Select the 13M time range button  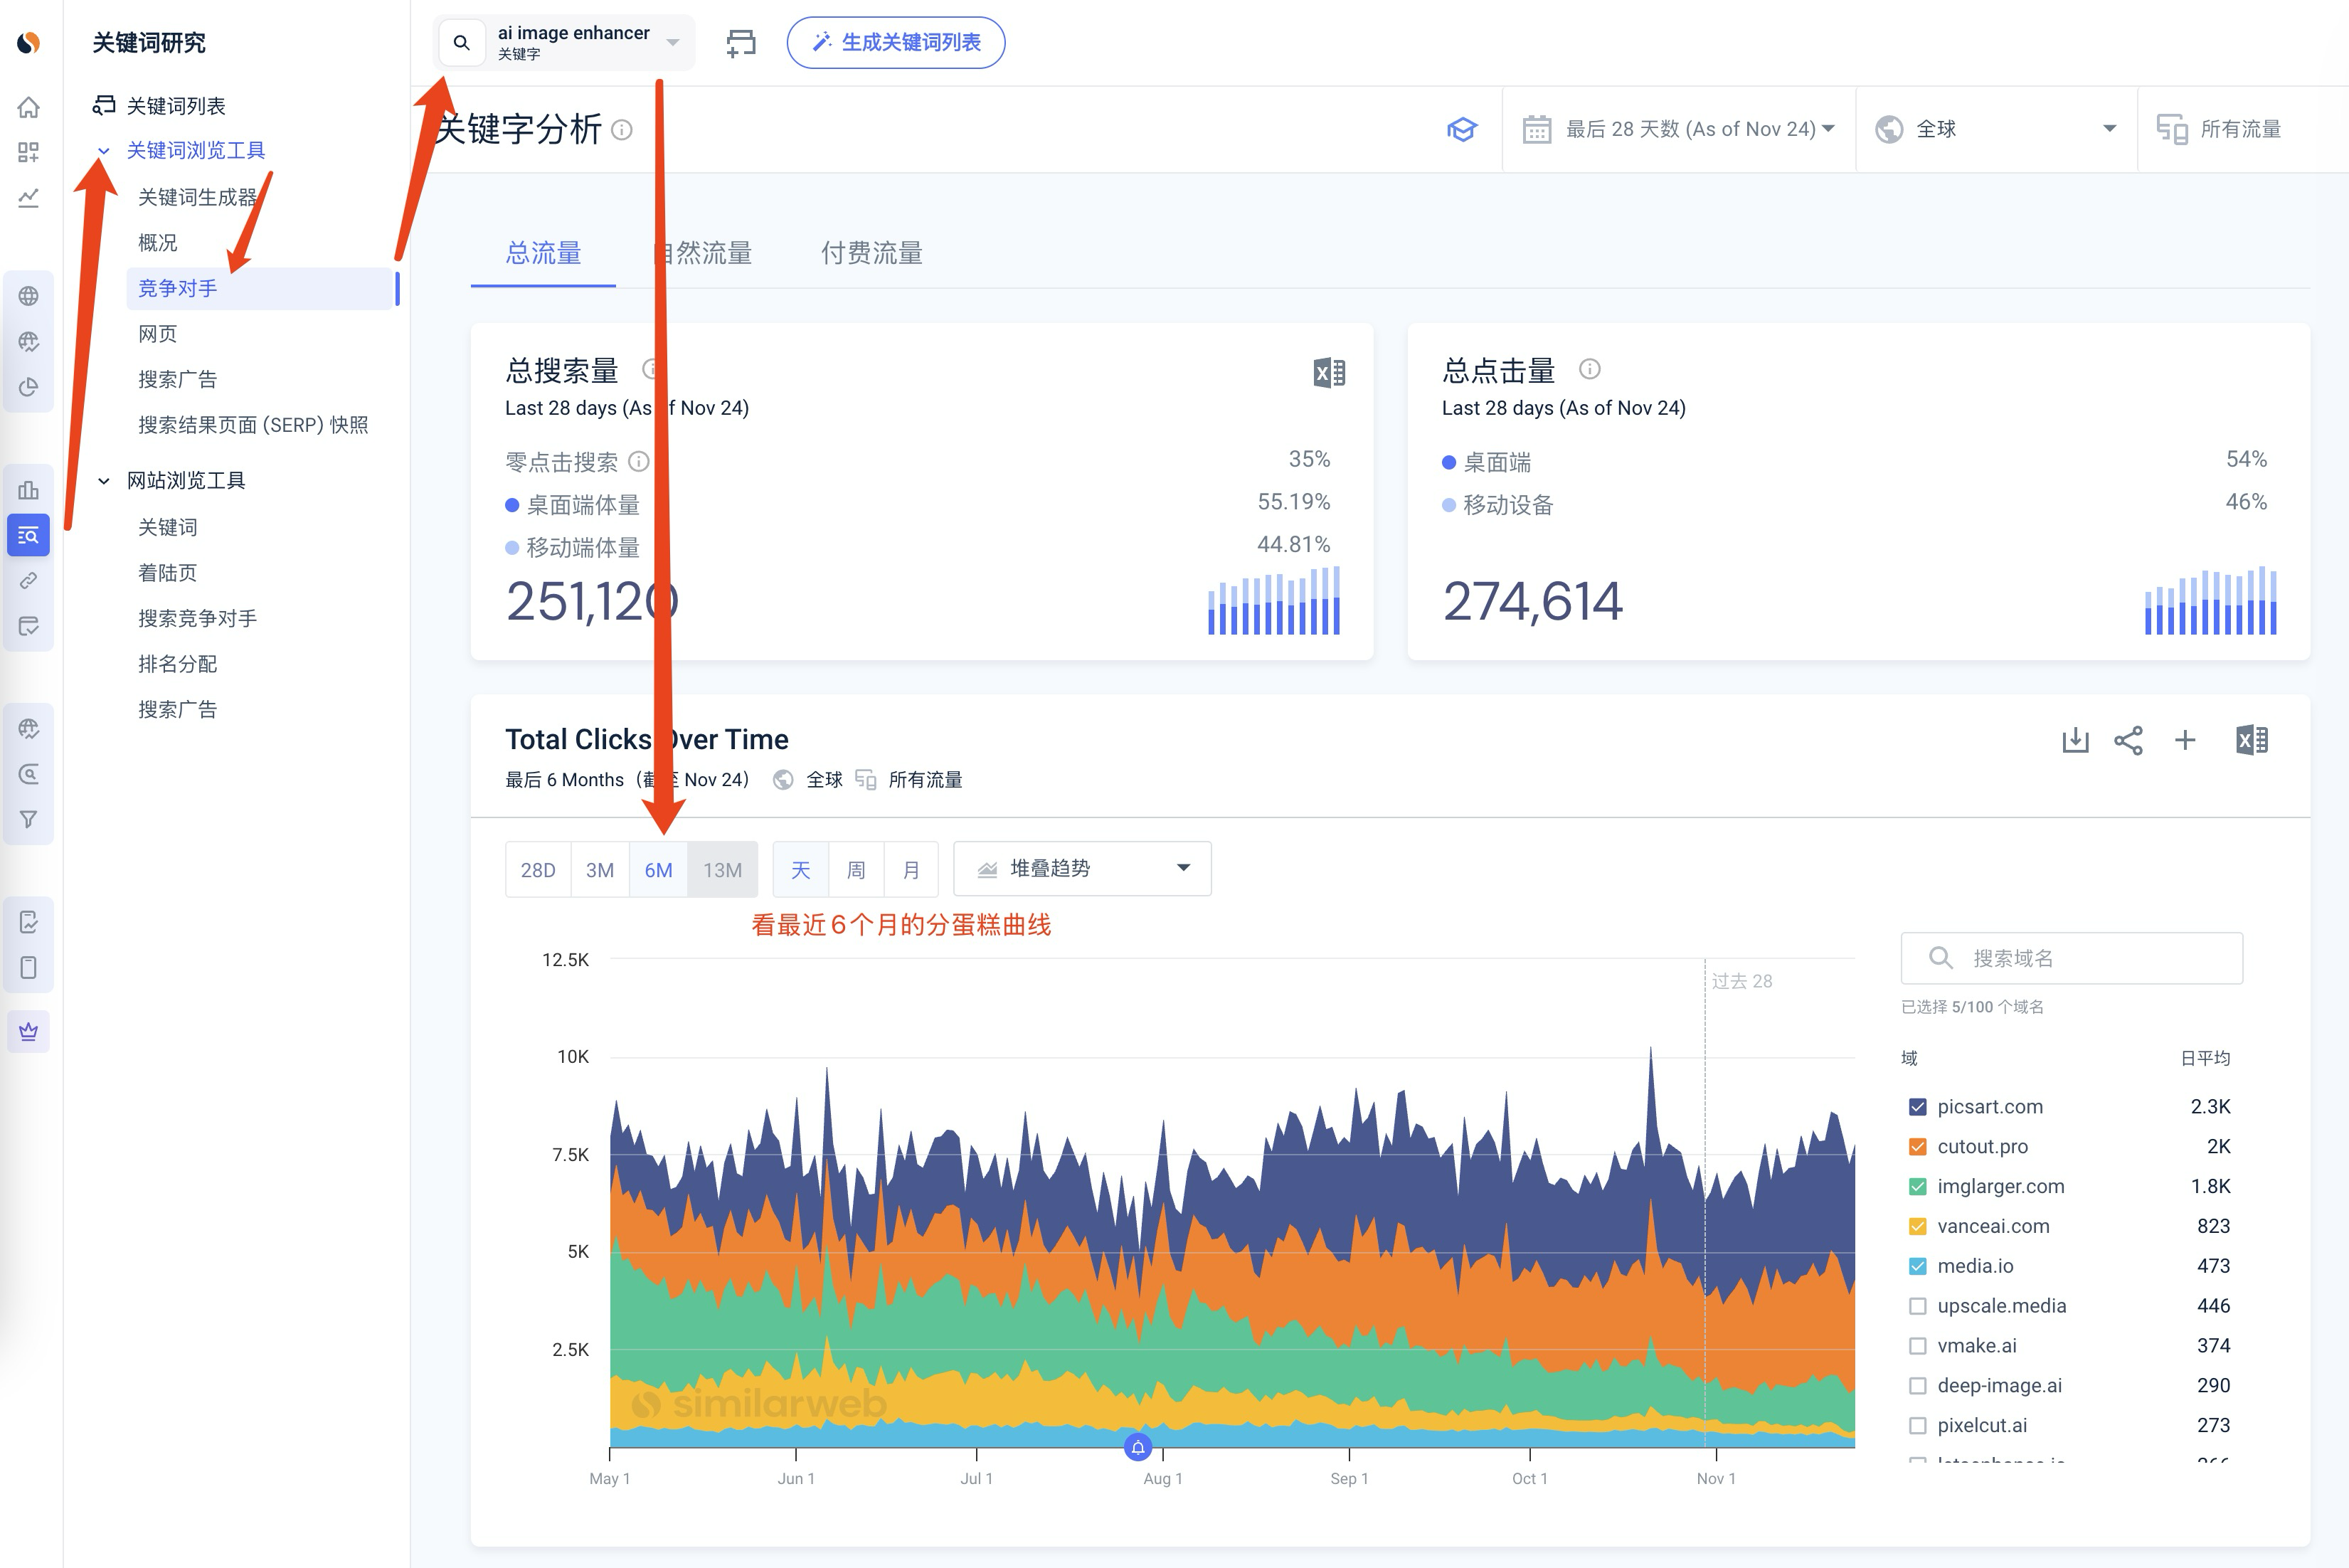(x=722, y=870)
